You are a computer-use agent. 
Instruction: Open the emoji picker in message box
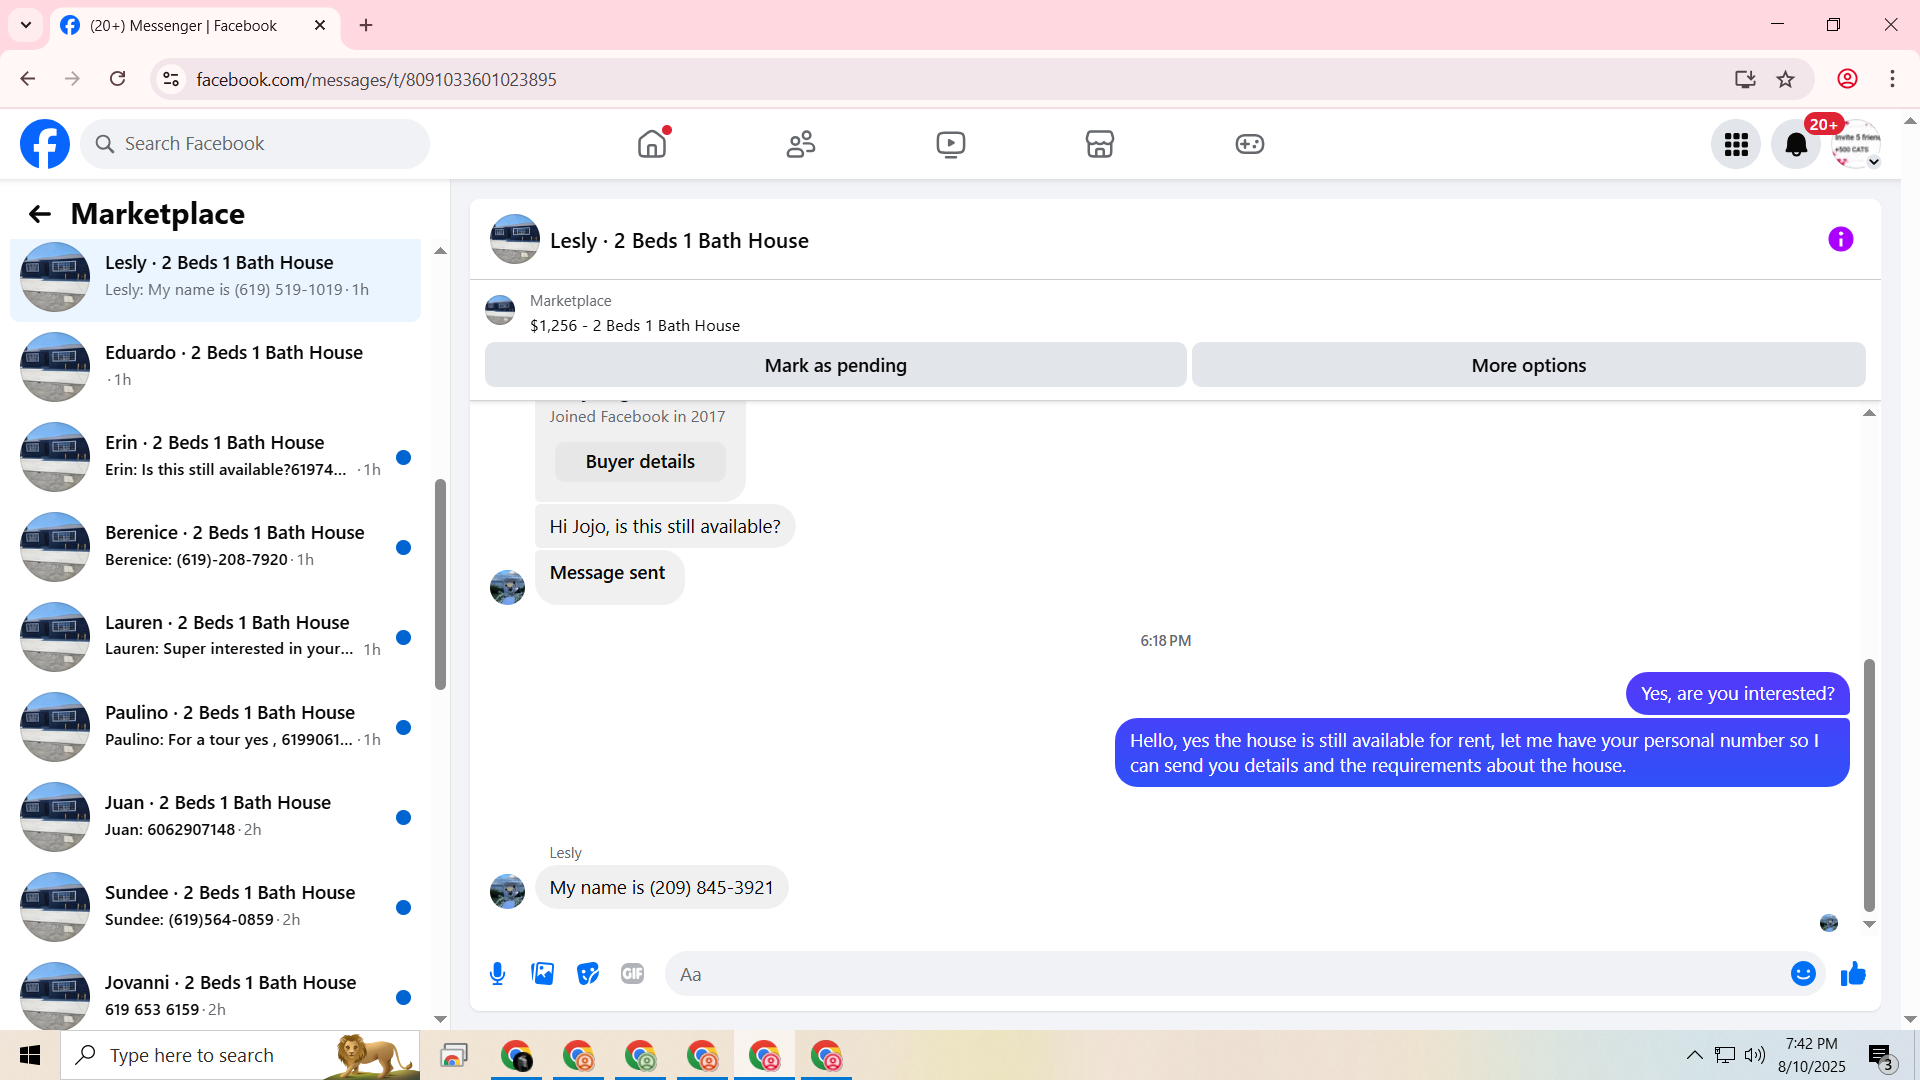1803,974
